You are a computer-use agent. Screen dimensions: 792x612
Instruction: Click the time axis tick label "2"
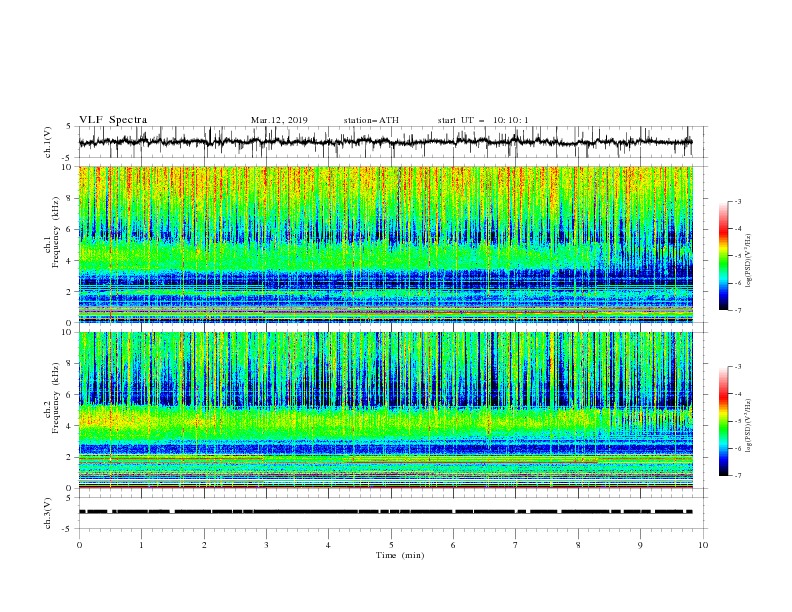tap(204, 545)
